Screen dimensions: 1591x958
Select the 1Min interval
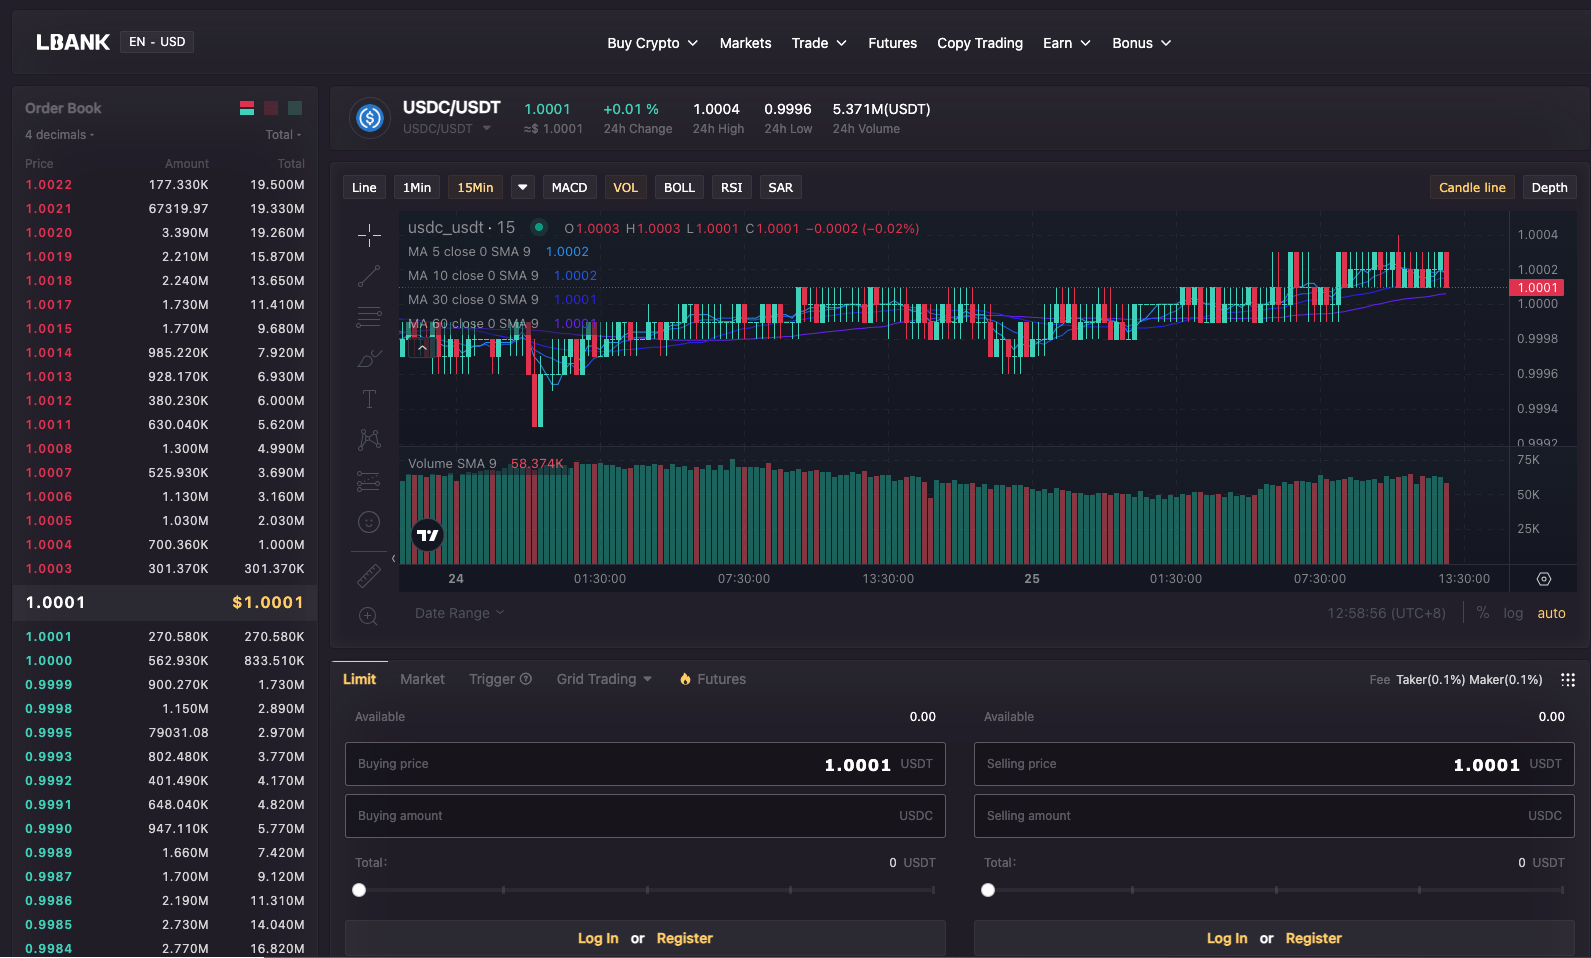[417, 187]
